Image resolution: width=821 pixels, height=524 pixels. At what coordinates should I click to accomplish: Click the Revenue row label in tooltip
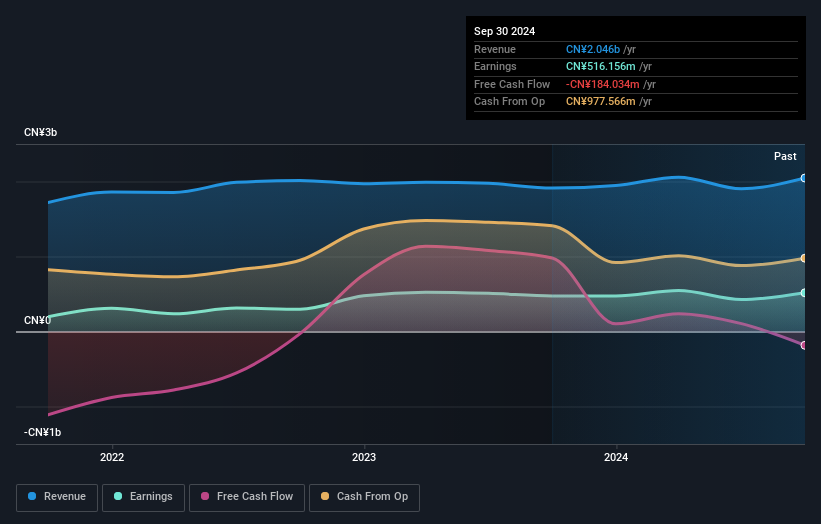tap(495, 49)
